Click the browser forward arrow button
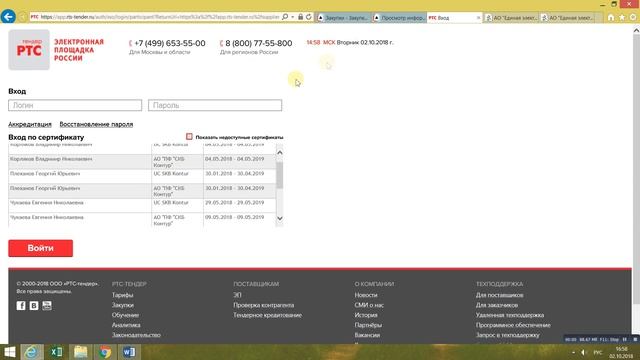The image size is (640, 360). (x=23, y=17)
